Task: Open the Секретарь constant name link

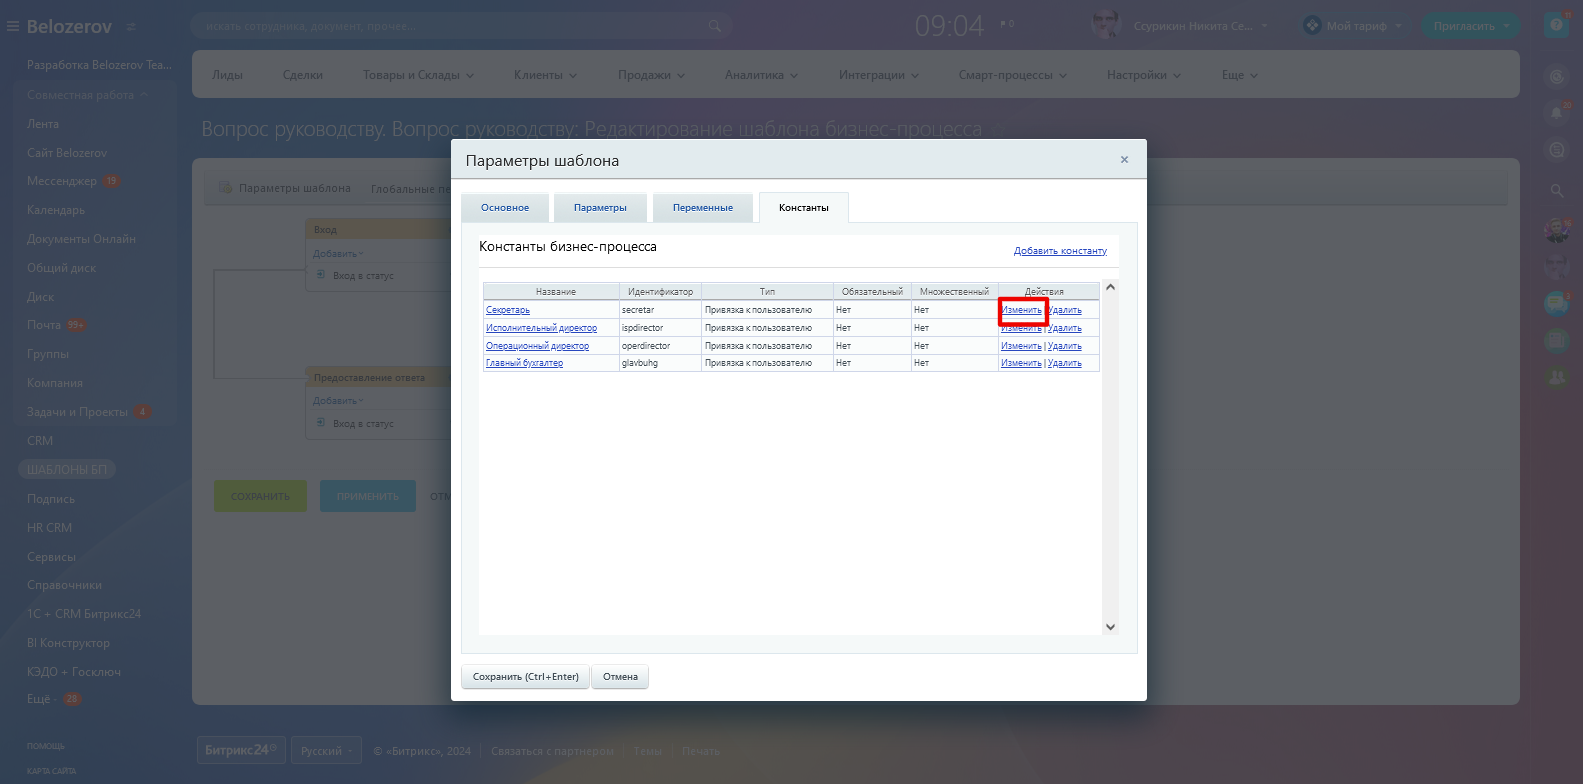Action: 508,310
